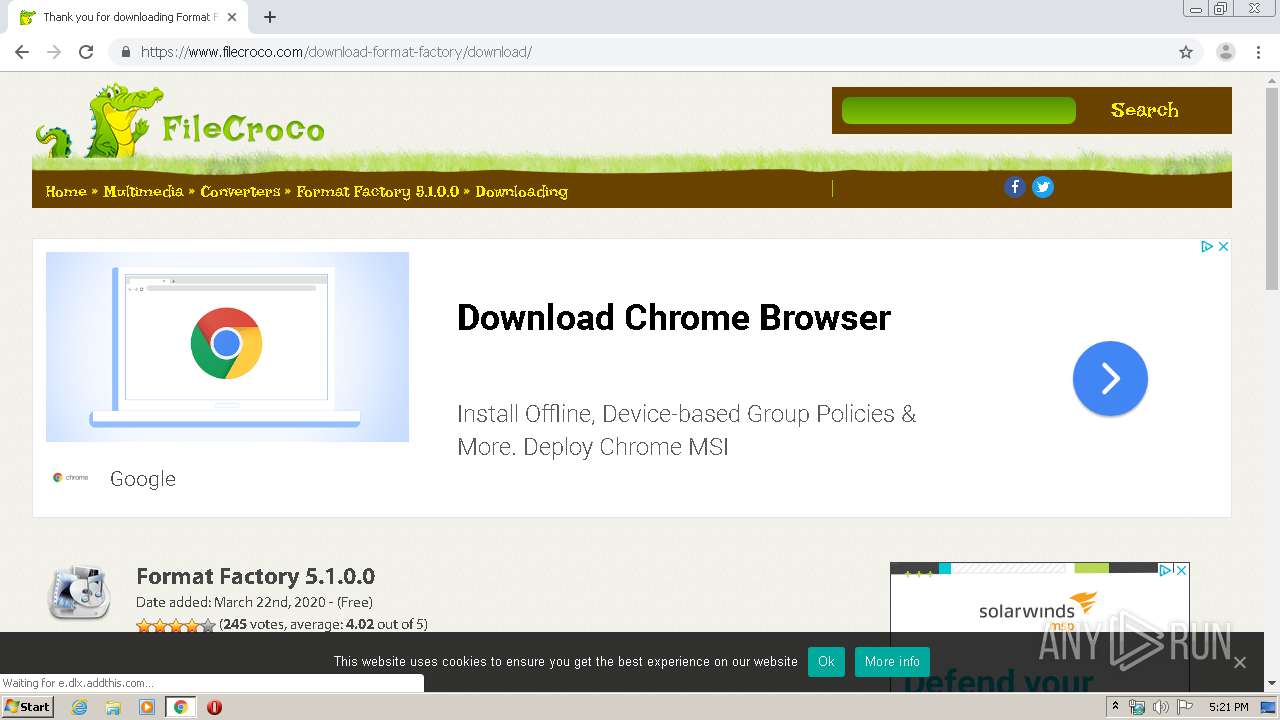The image size is (1280, 720).
Task: Click the volume speaker tray icon
Action: click(1160, 707)
